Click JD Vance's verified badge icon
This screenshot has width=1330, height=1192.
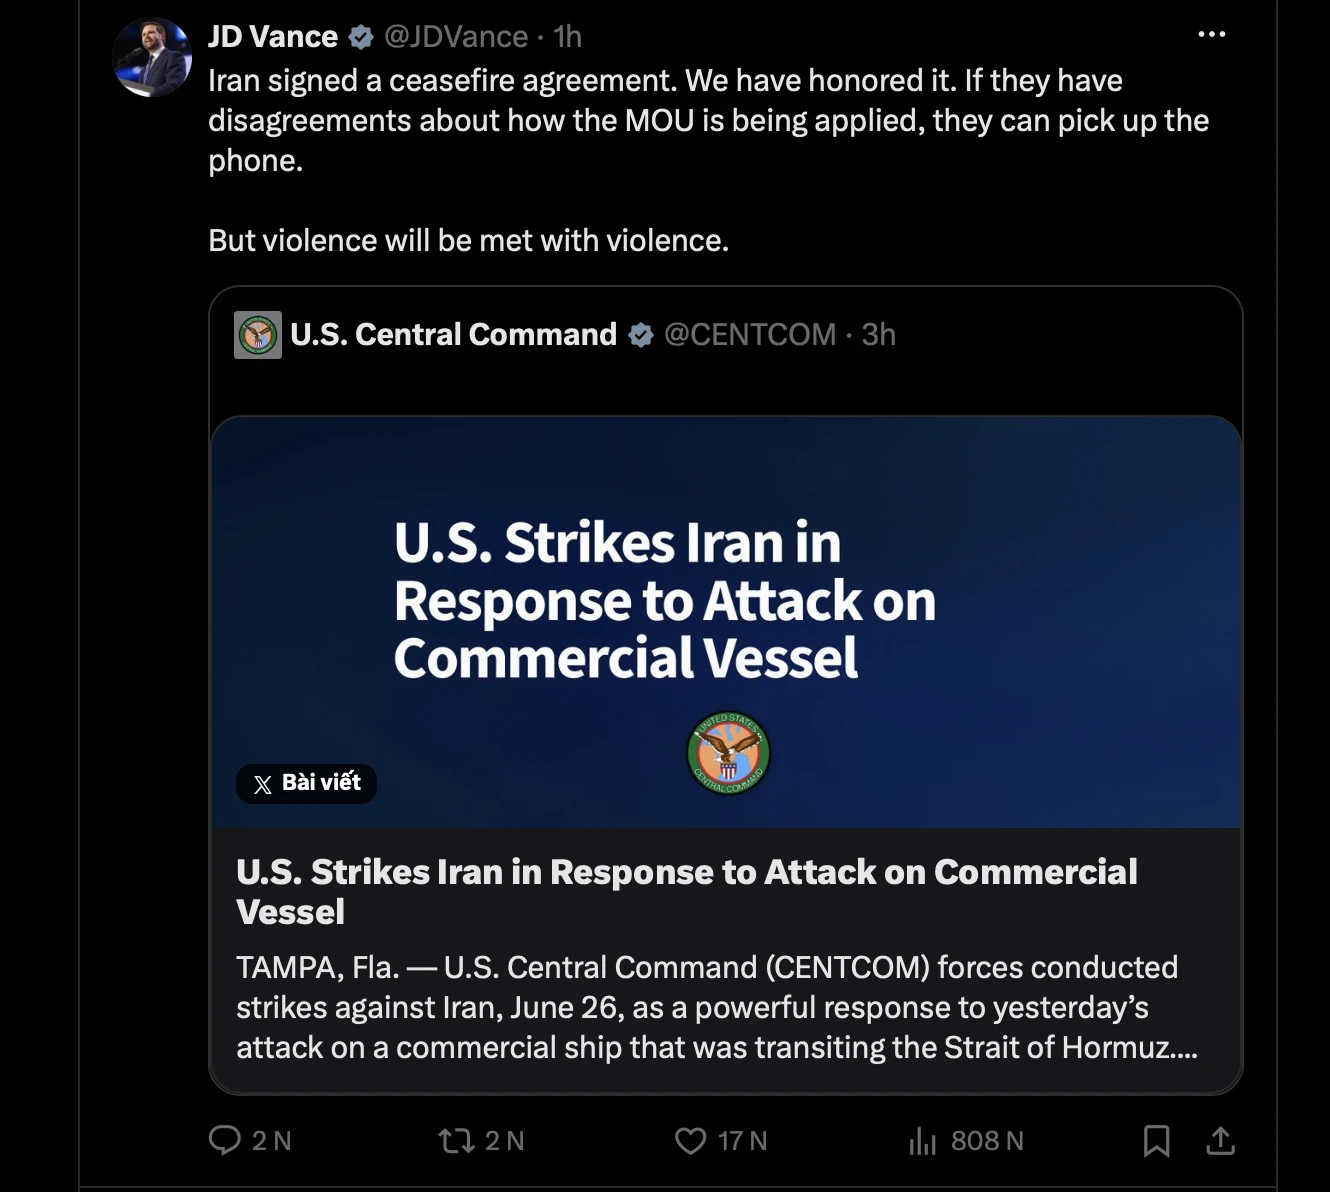pos(361,37)
